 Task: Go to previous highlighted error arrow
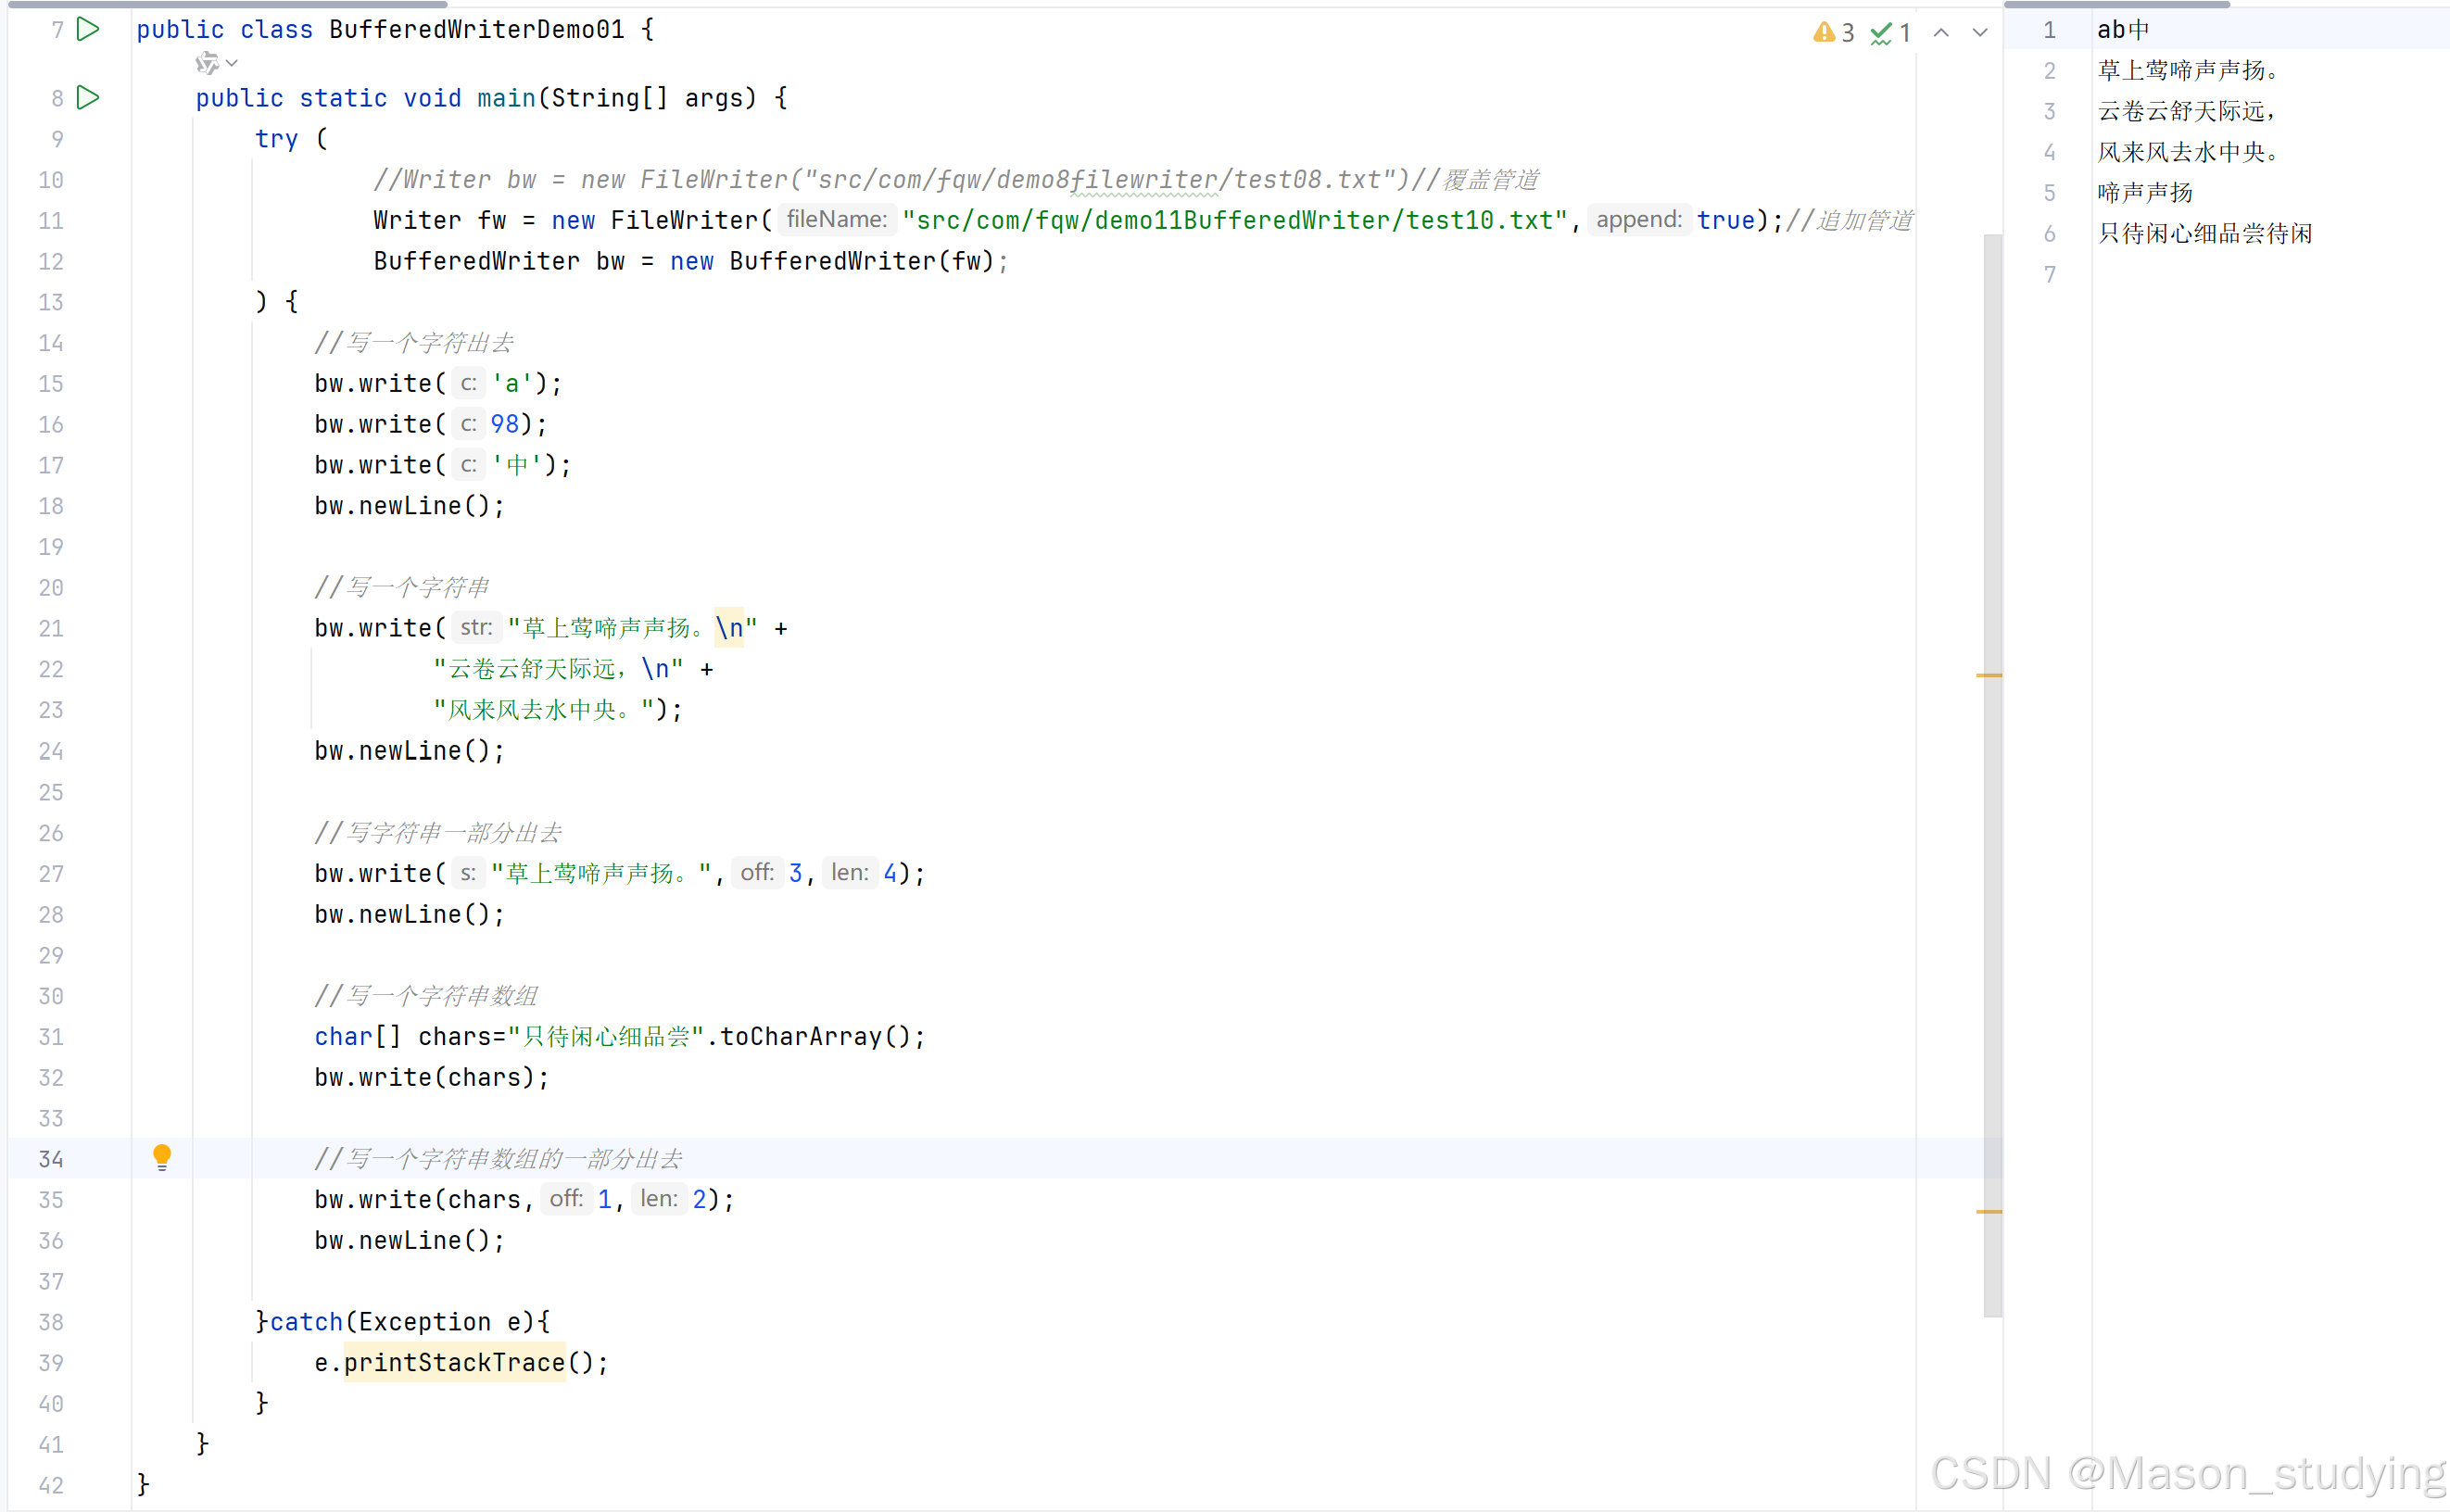tap(1941, 33)
